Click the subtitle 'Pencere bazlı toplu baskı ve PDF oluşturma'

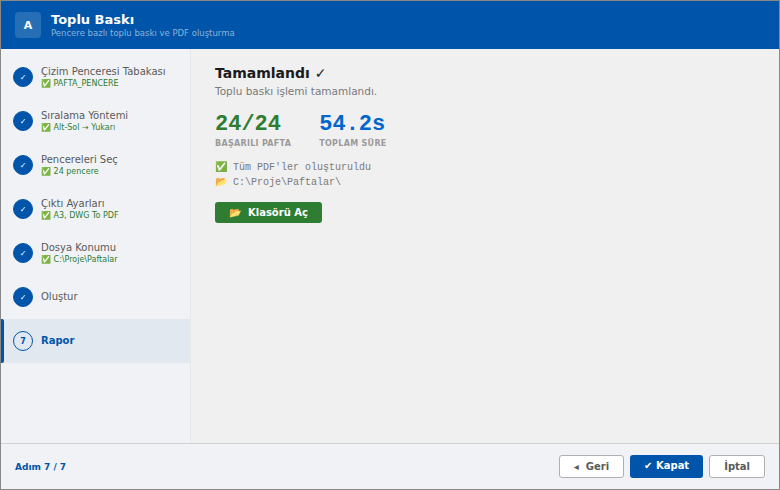142,33
